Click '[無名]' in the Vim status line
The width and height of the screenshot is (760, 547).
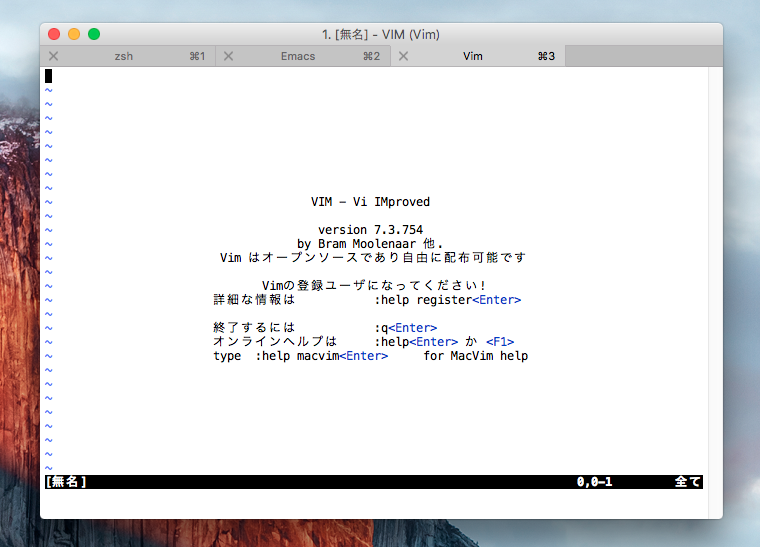[66, 482]
